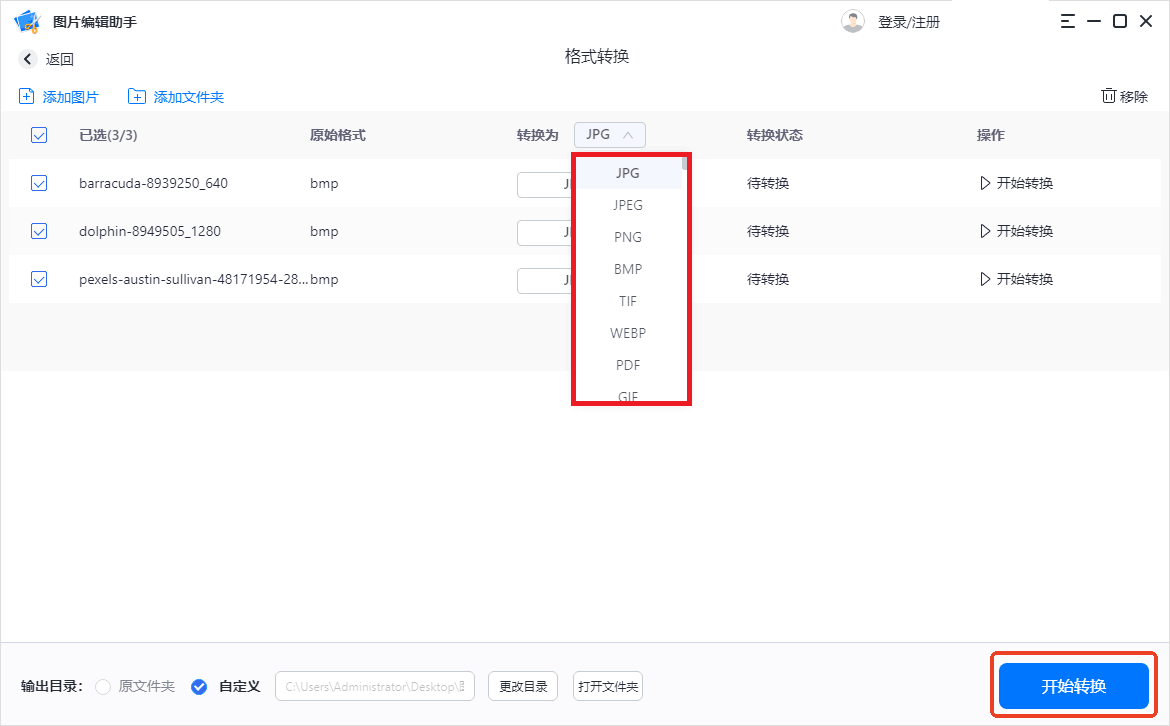Viewport: 1170px width, 726px height.
Task: Choose PNG from the format dropdown
Action: (x=628, y=237)
